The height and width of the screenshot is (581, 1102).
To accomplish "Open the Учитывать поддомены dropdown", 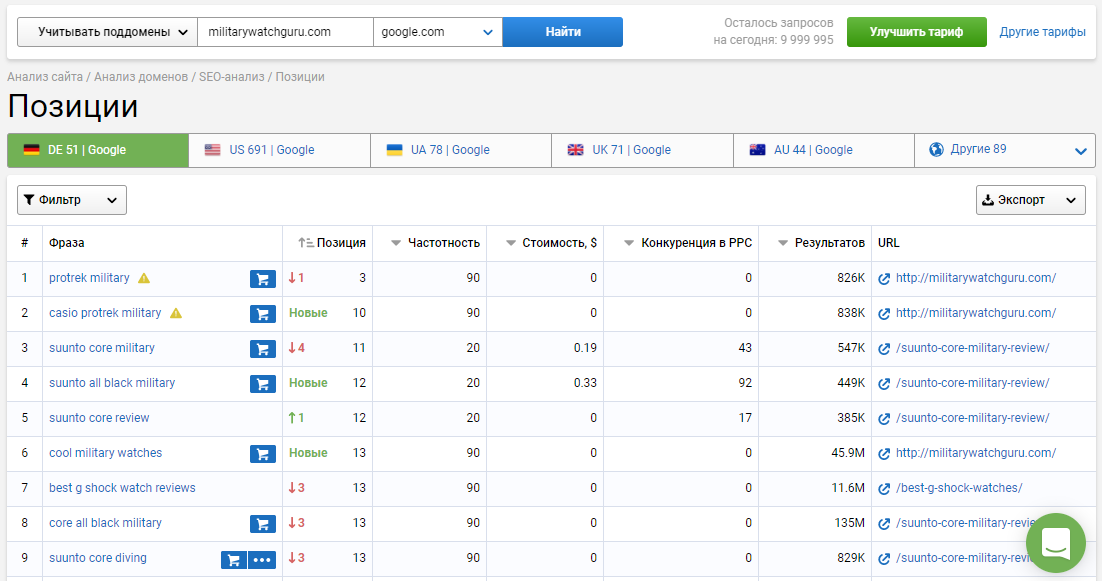I will (108, 32).
